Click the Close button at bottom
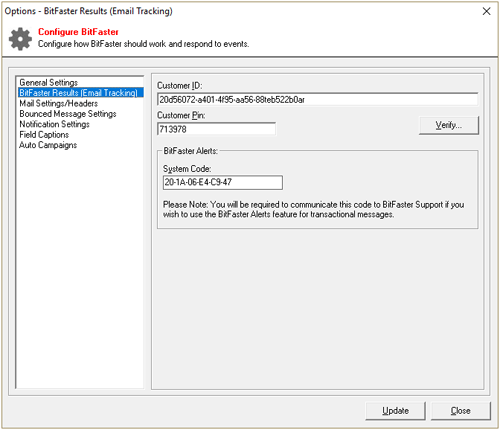 [461, 411]
